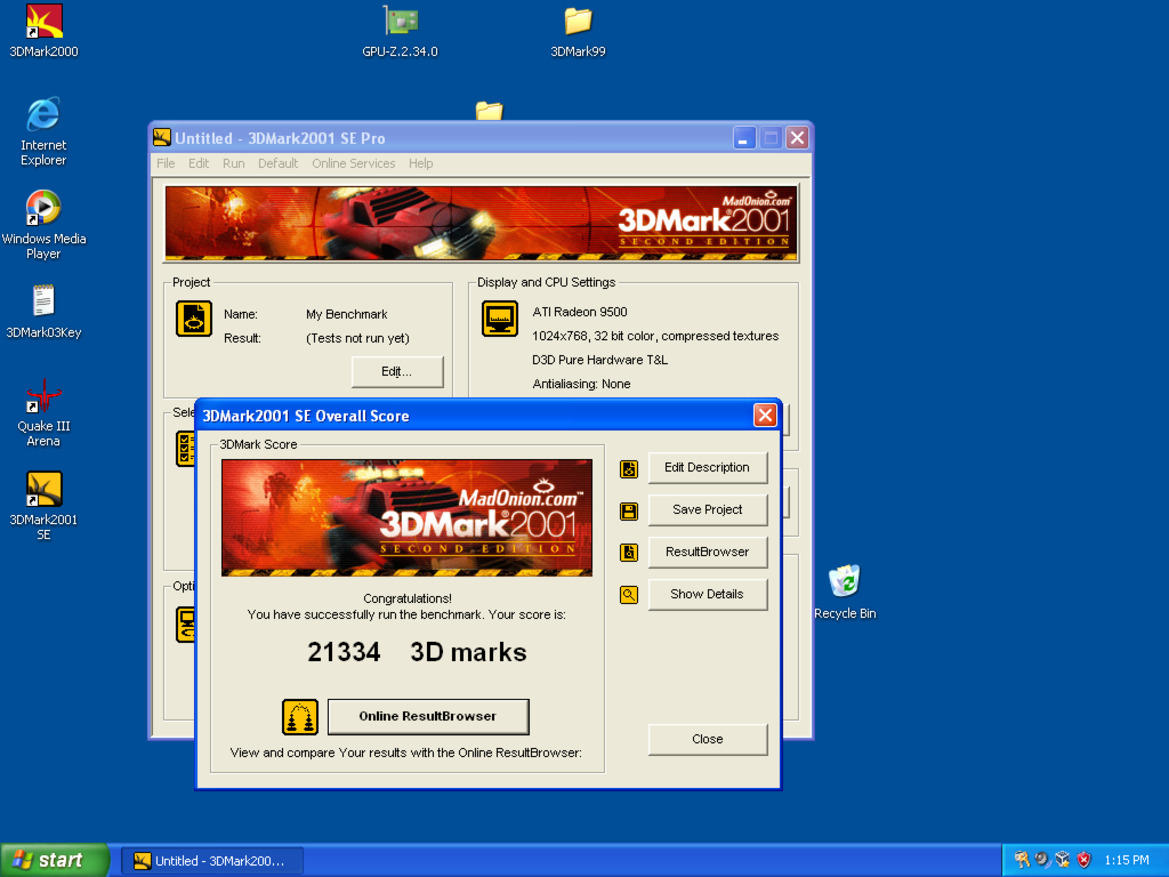Click the 3DMark2001 banner in score dialog

click(x=407, y=518)
